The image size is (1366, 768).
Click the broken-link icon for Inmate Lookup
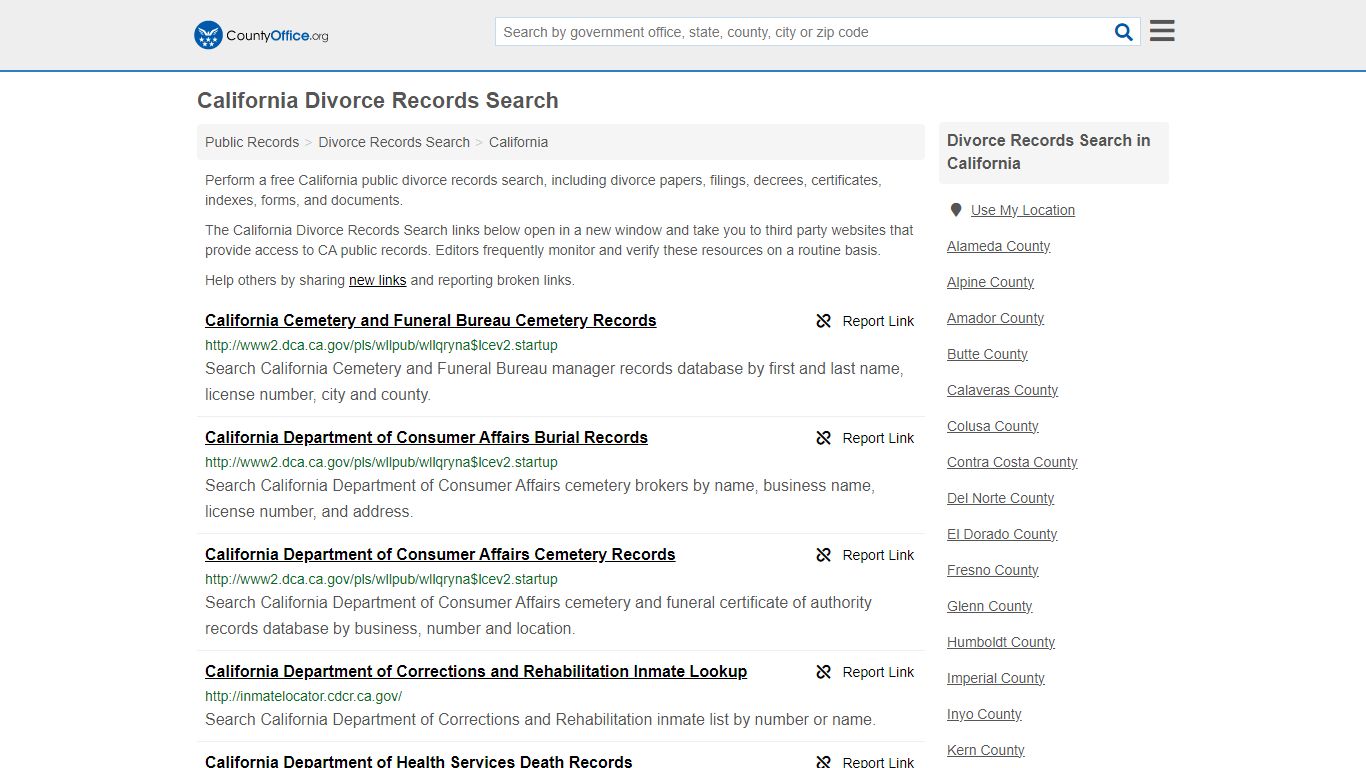[823, 672]
